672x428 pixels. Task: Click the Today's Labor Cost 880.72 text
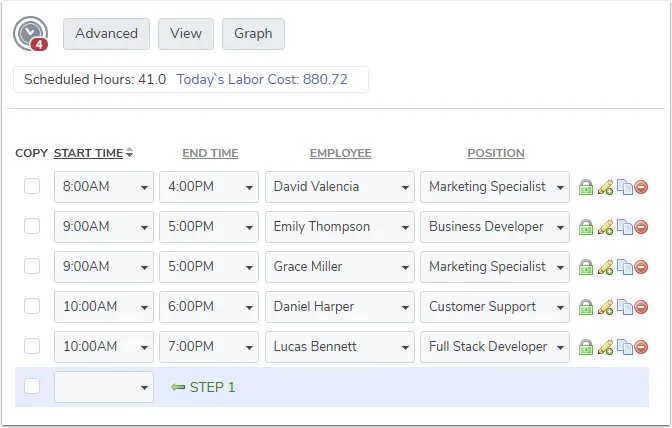262,79
